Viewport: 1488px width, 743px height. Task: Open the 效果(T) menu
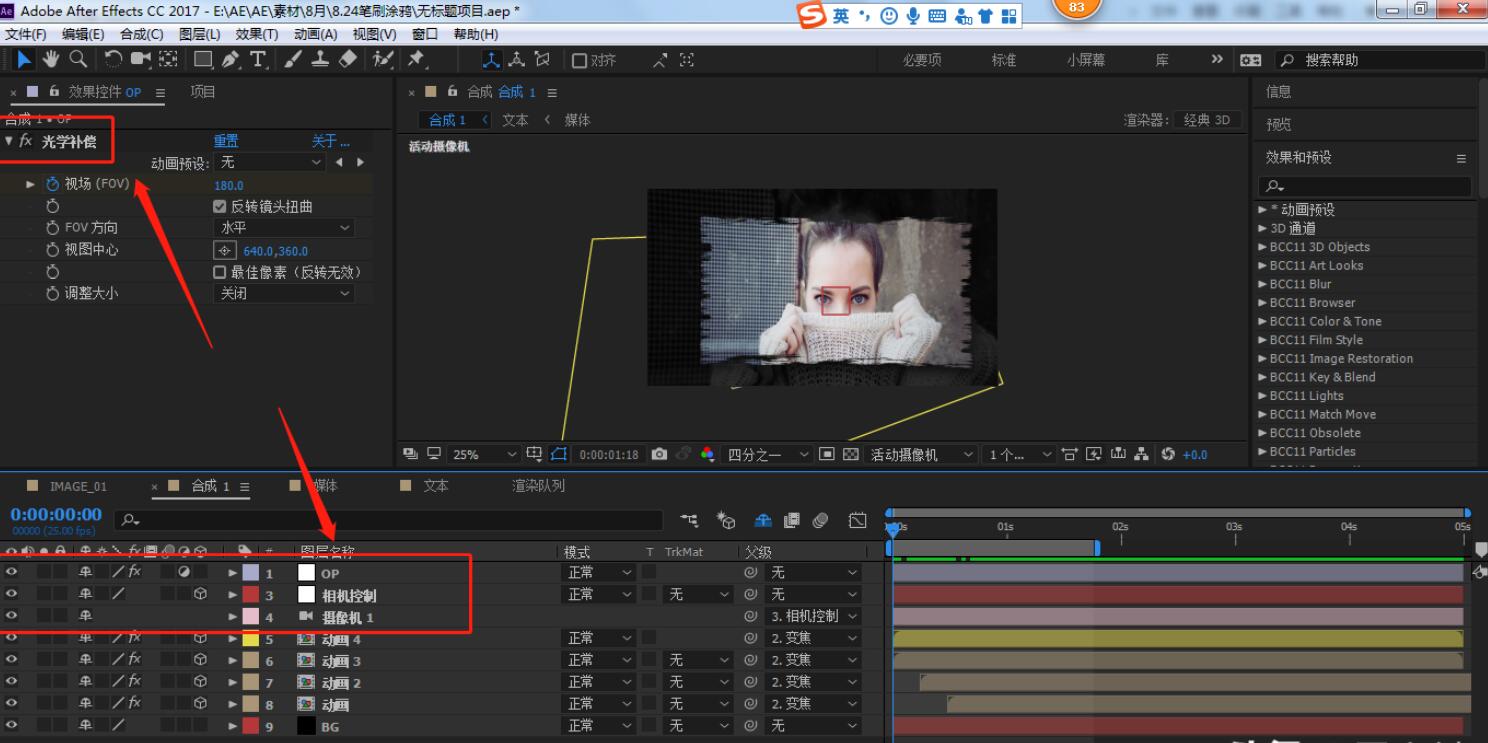pyautogui.click(x=258, y=34)
